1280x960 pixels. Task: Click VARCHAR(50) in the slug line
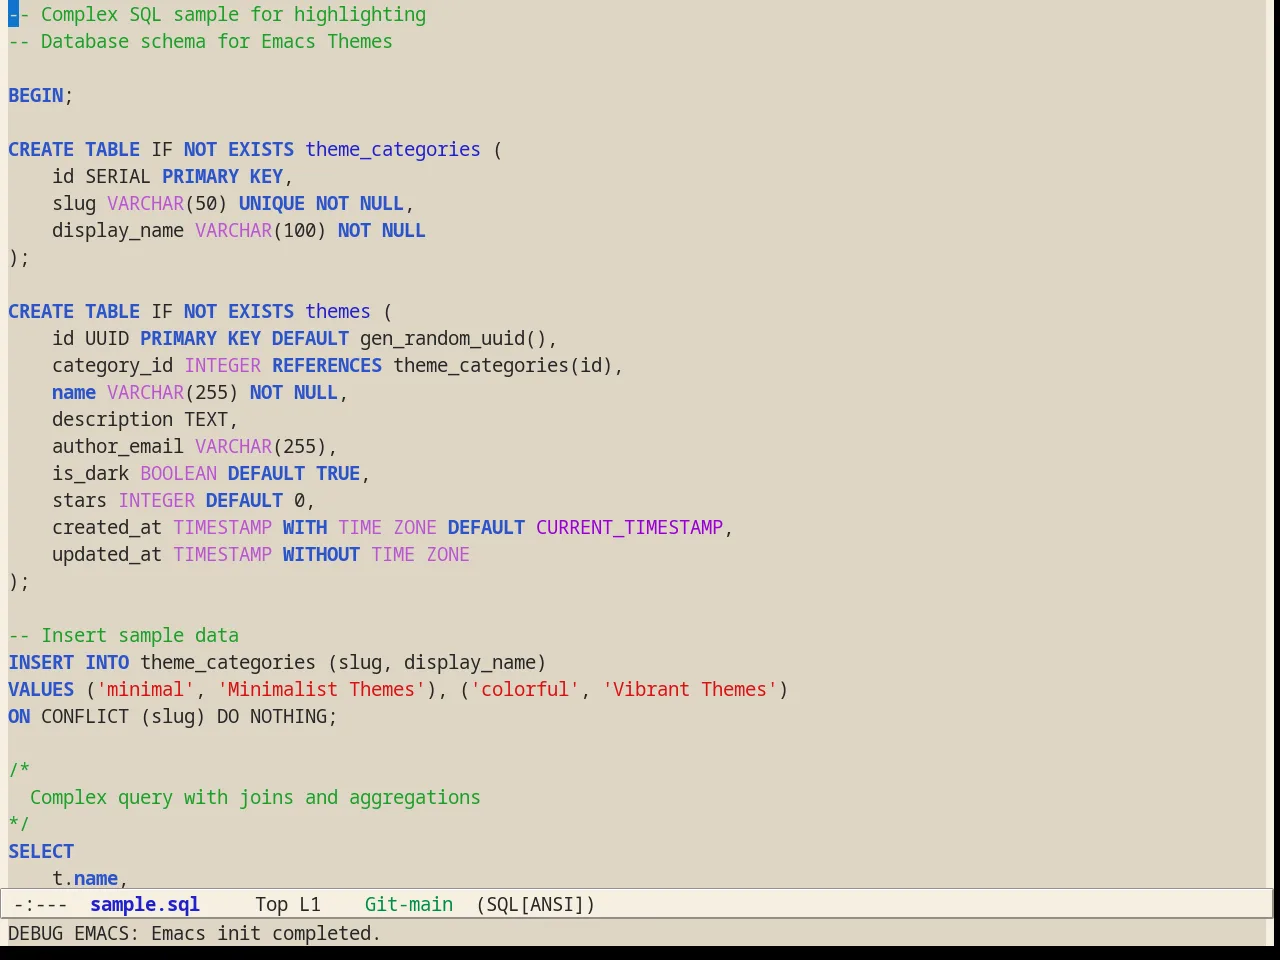(167, 203)
